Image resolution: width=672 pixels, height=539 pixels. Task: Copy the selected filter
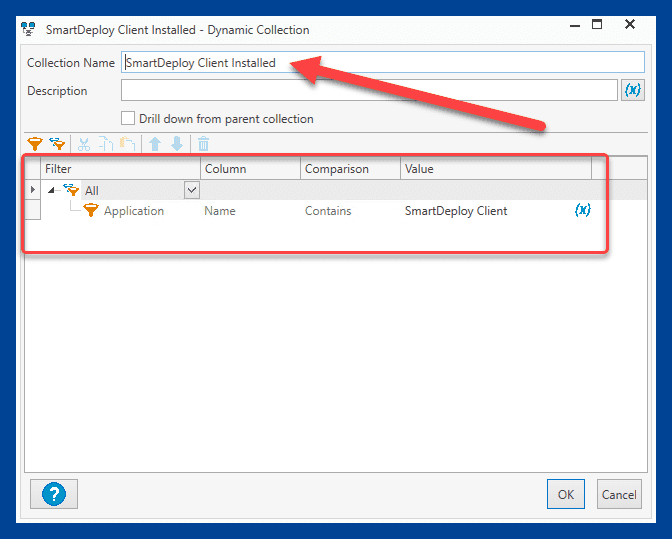[x=106, y=144]
